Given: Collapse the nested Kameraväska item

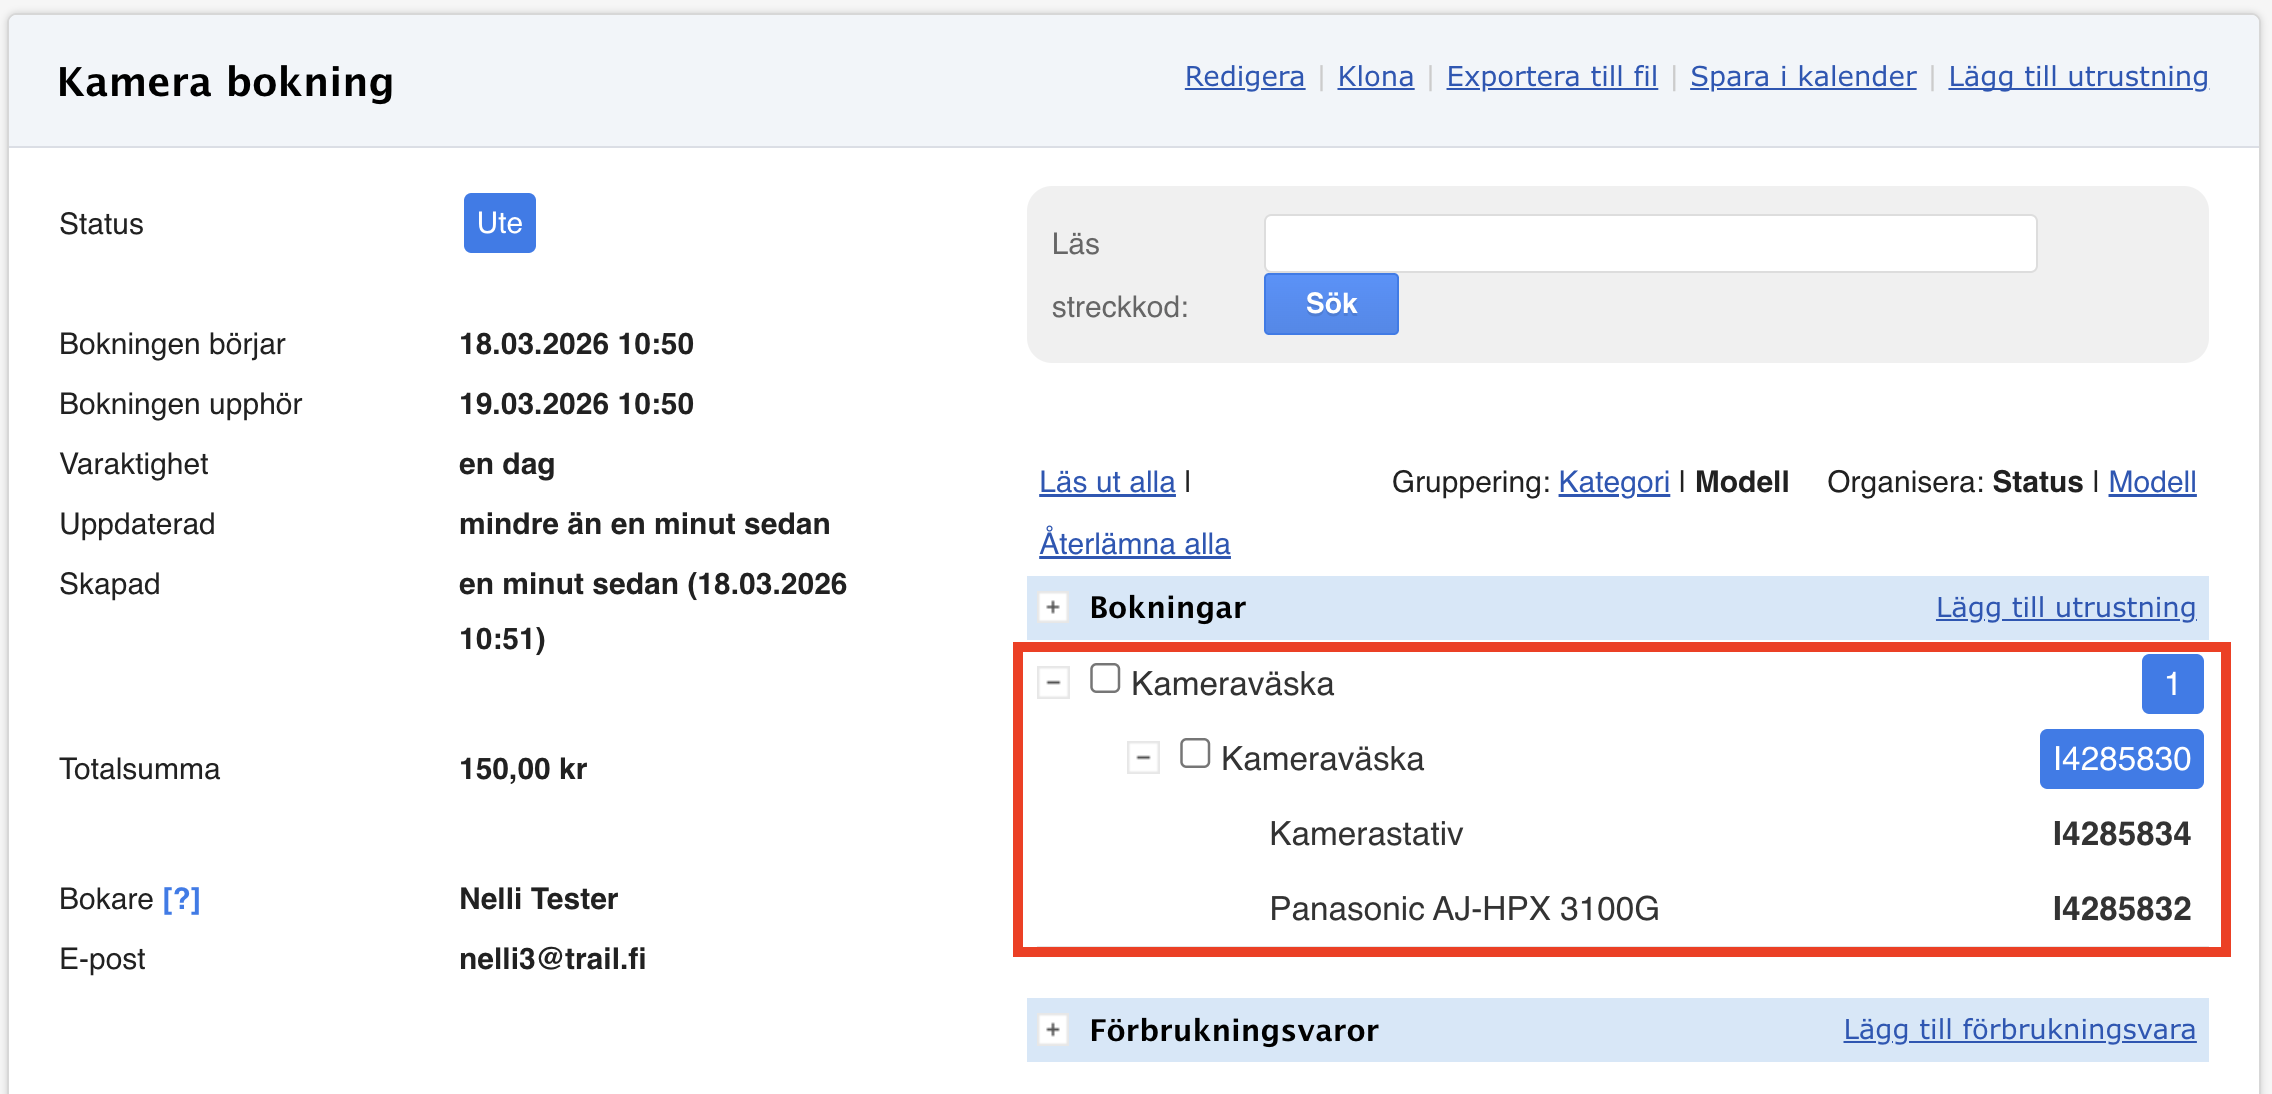Looking at the screenshot, I should coord(1143,758).
